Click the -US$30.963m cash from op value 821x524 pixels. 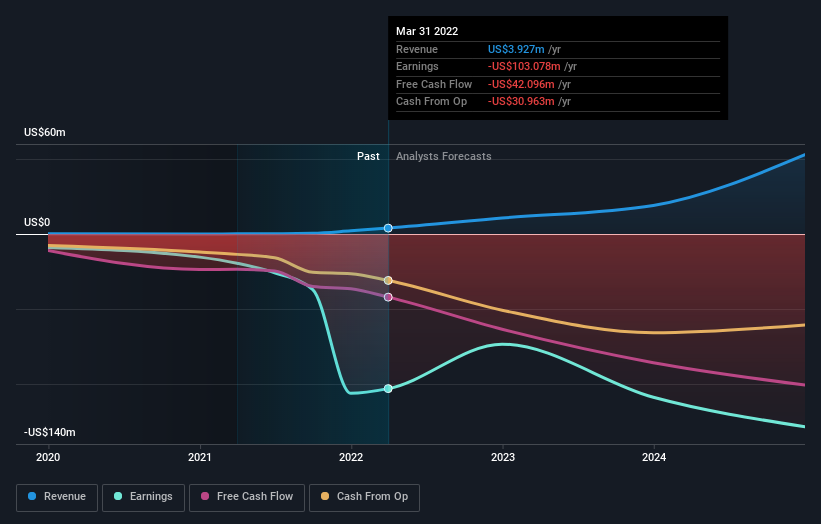coord(521,102)
